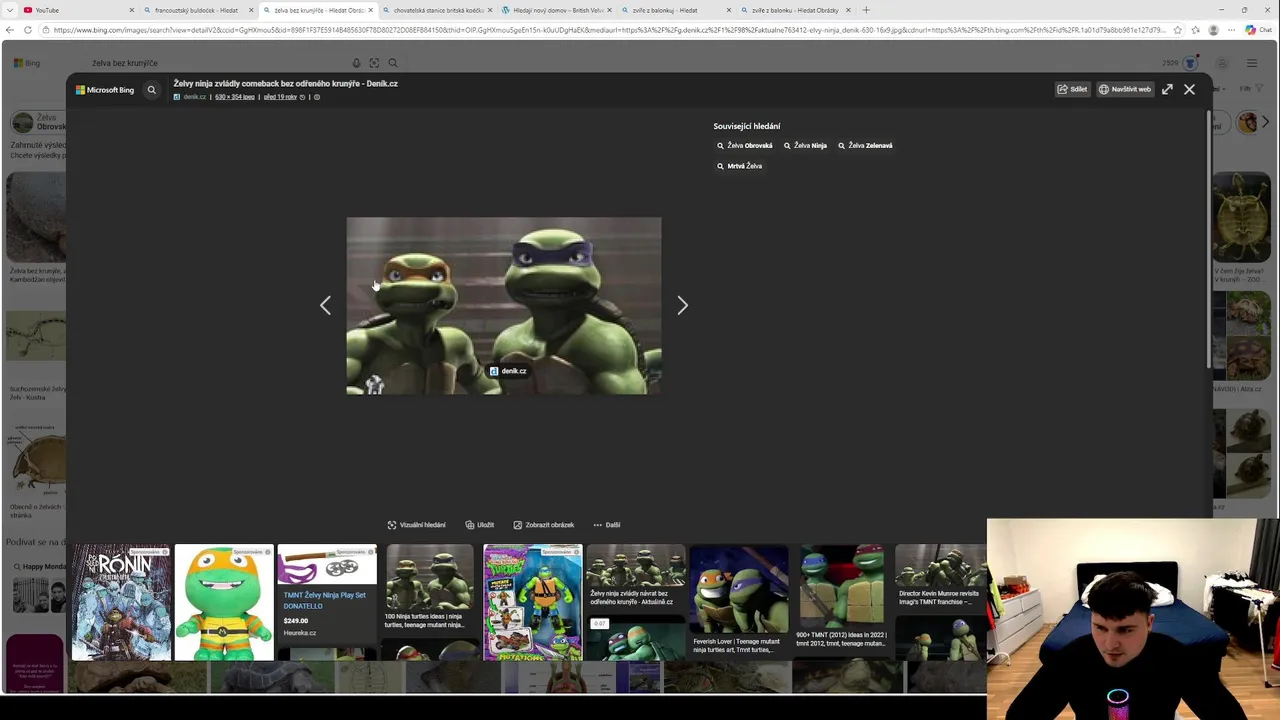Search related Želva Zelenavá
Image resolution: width=1280 pixels, height=720 pixels.
[x=865, y=146]
